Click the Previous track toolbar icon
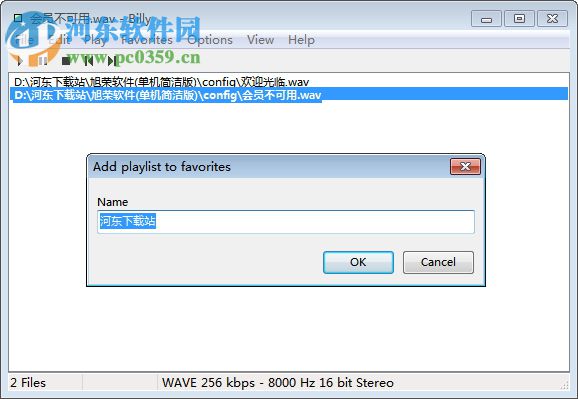The image size is (578, 399). [88, 61]
